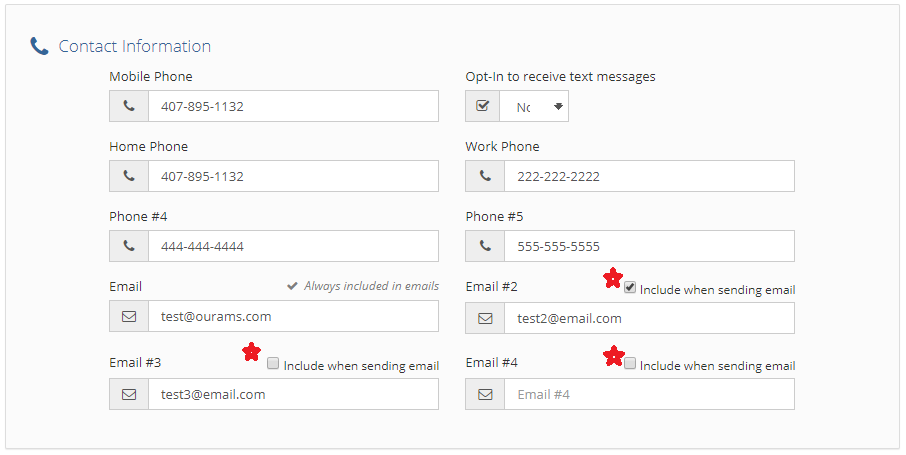Click the envelope icon beside Email #2 field

(485, 318)
